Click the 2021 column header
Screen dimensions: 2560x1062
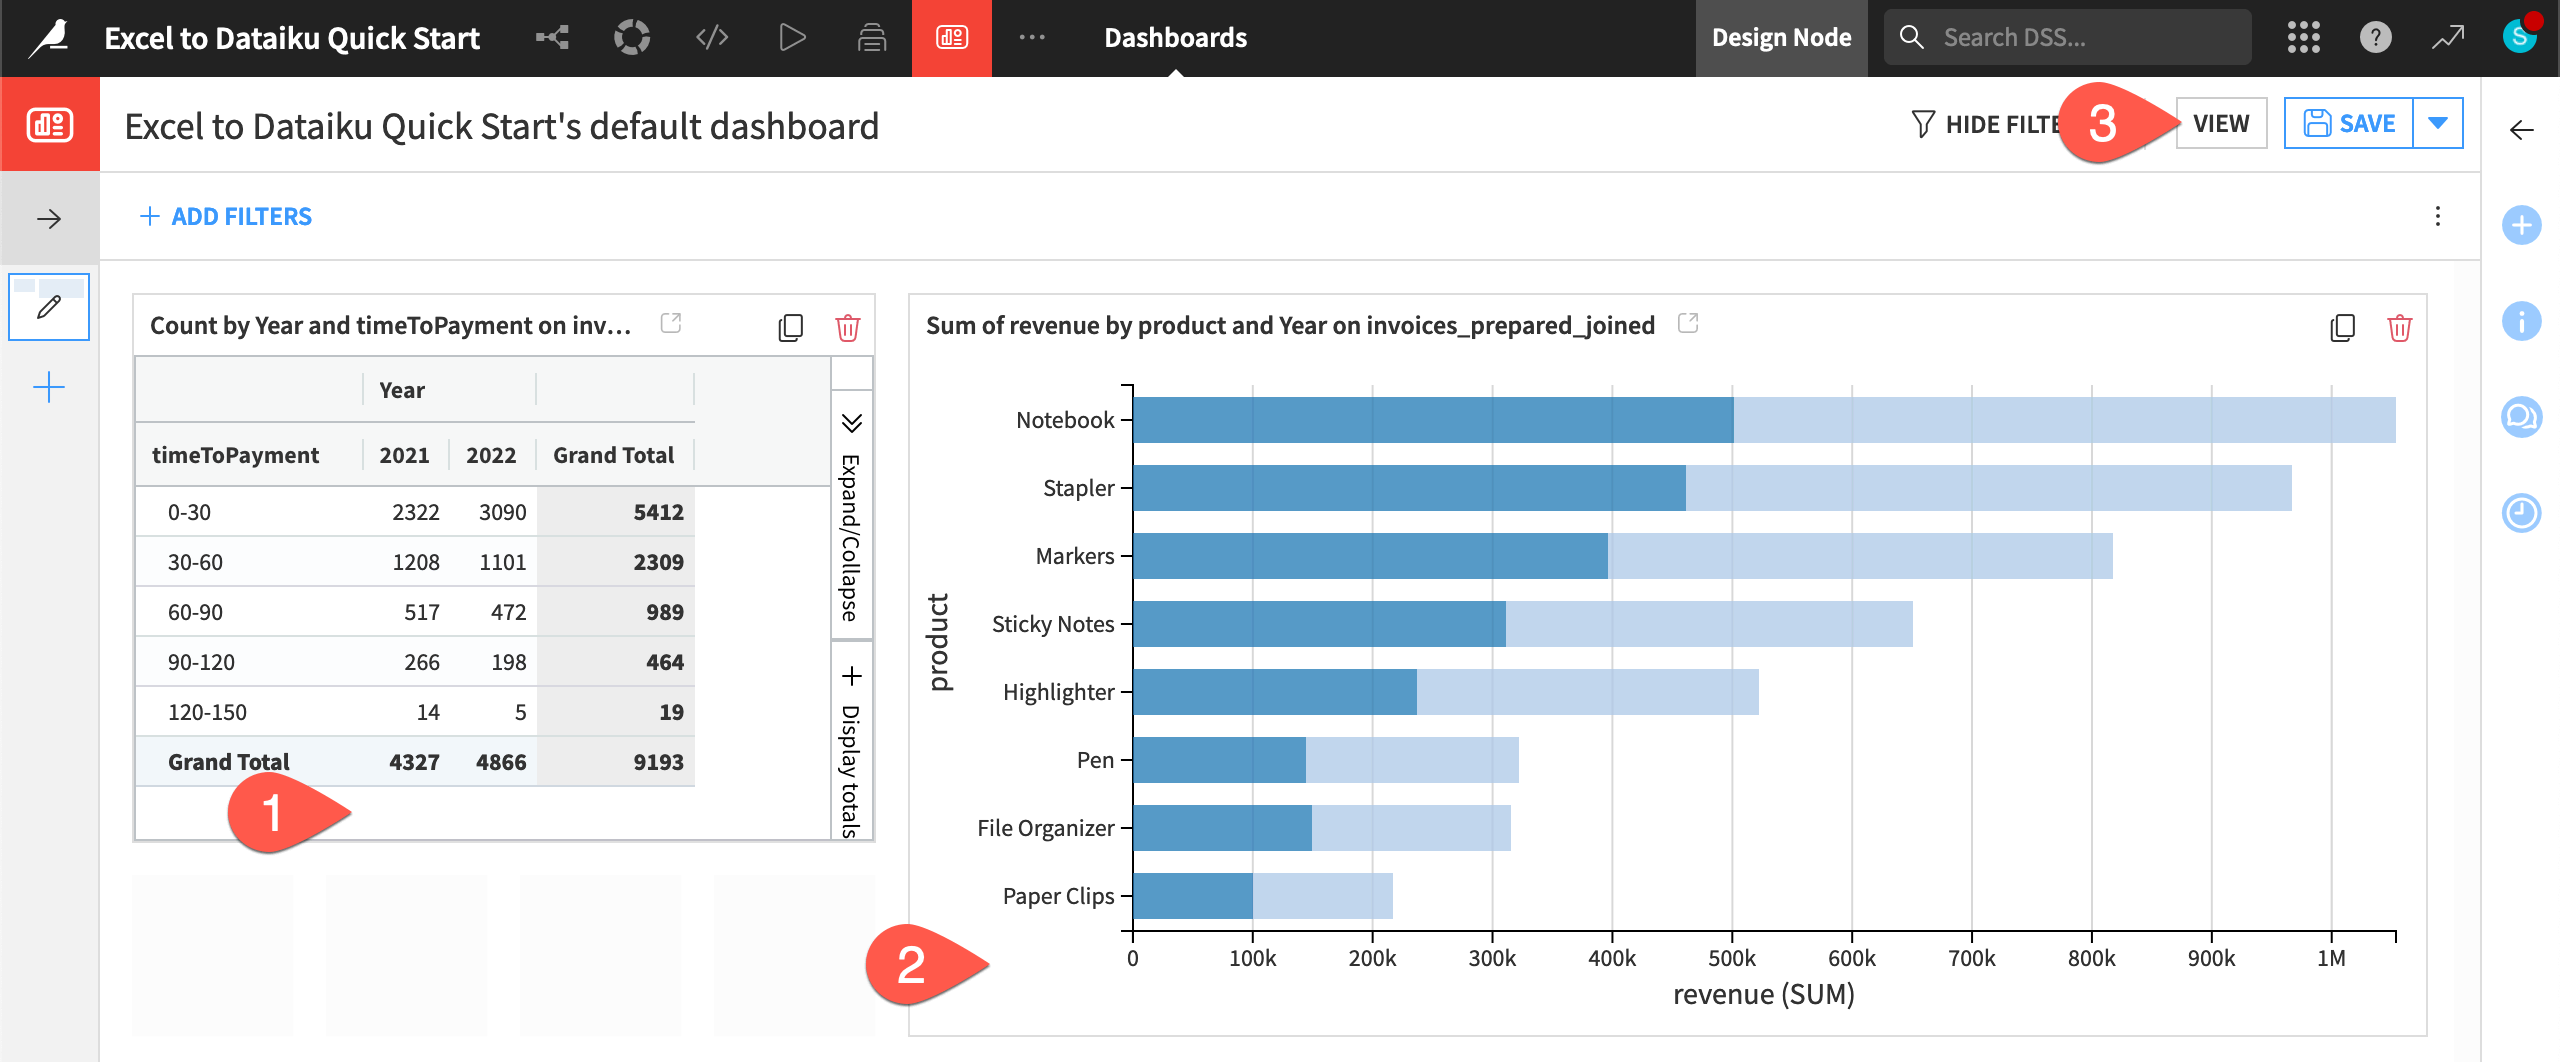tap(404, 455)
